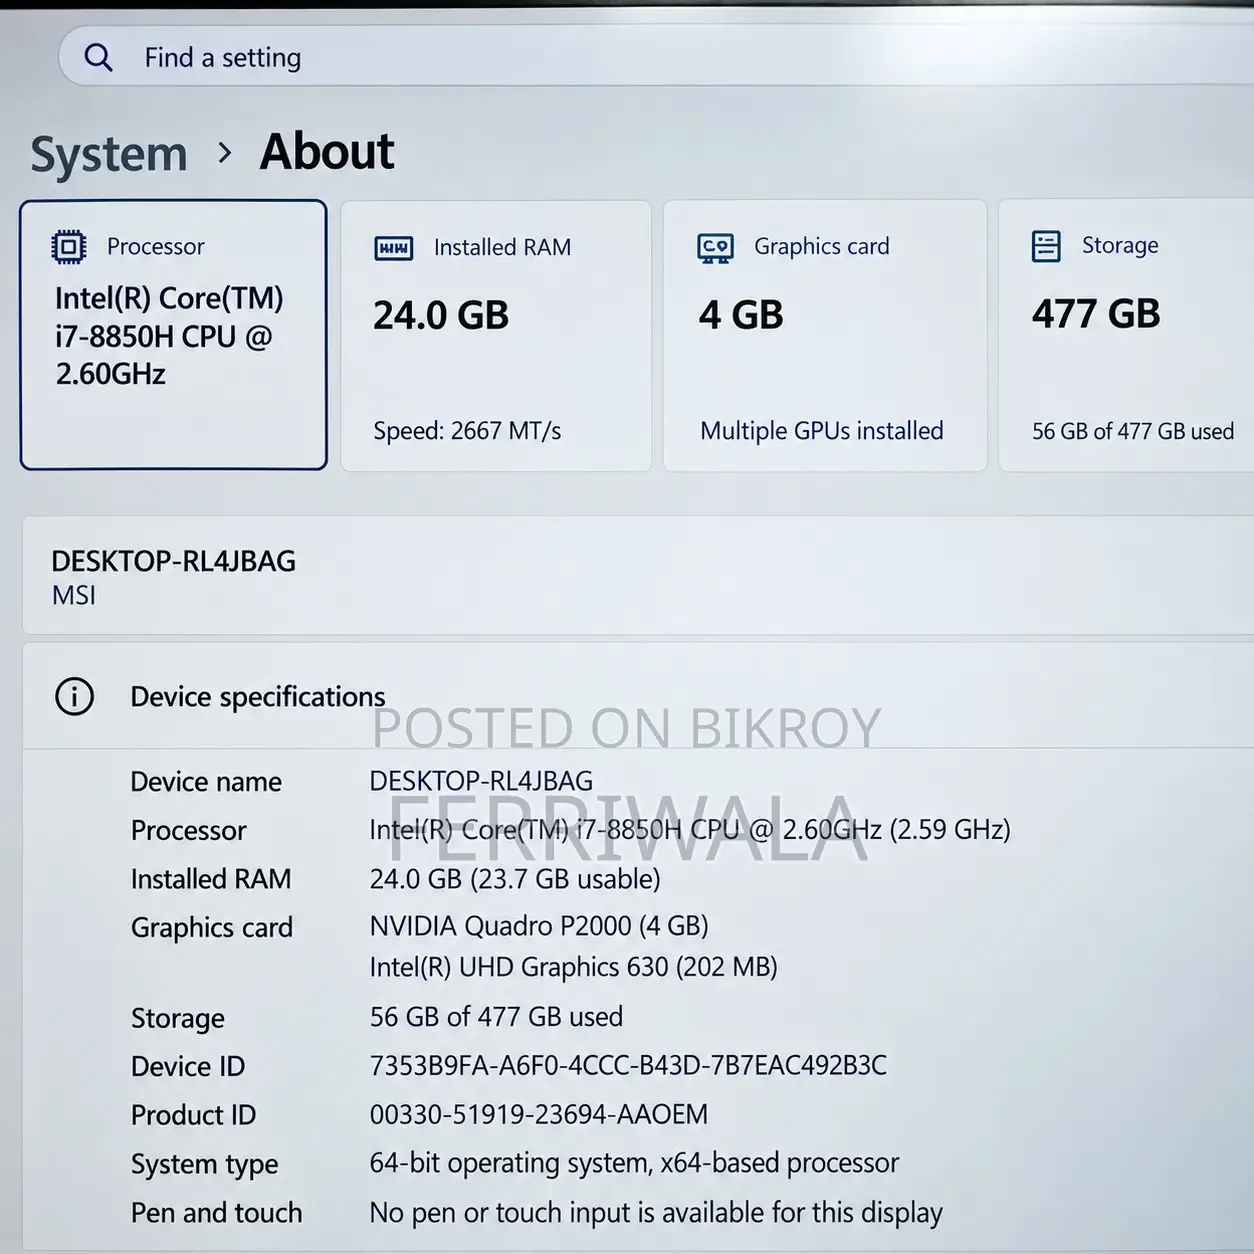This screenshot has width=1254, height=1254.
Task: Open the Installed RAM summary card
Action: (x=496, y=336)
